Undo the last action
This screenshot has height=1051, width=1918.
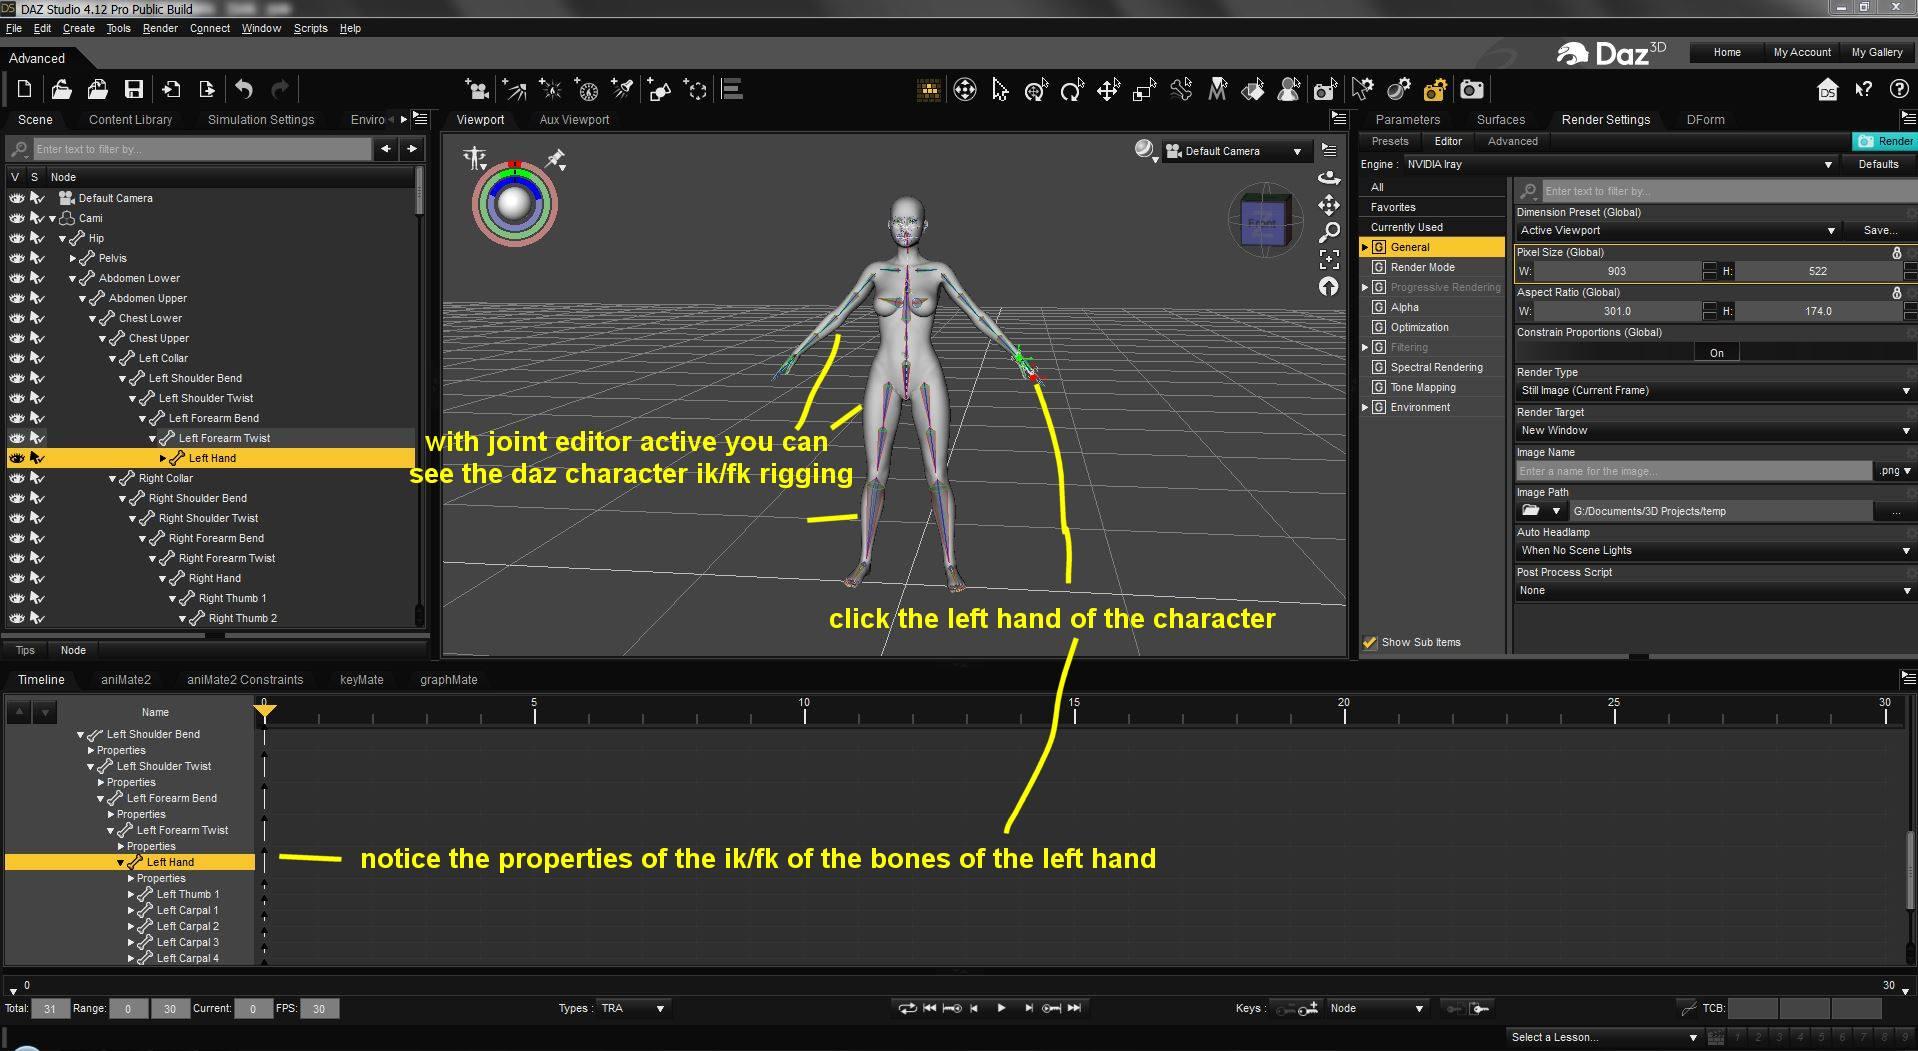click(244, 90)
